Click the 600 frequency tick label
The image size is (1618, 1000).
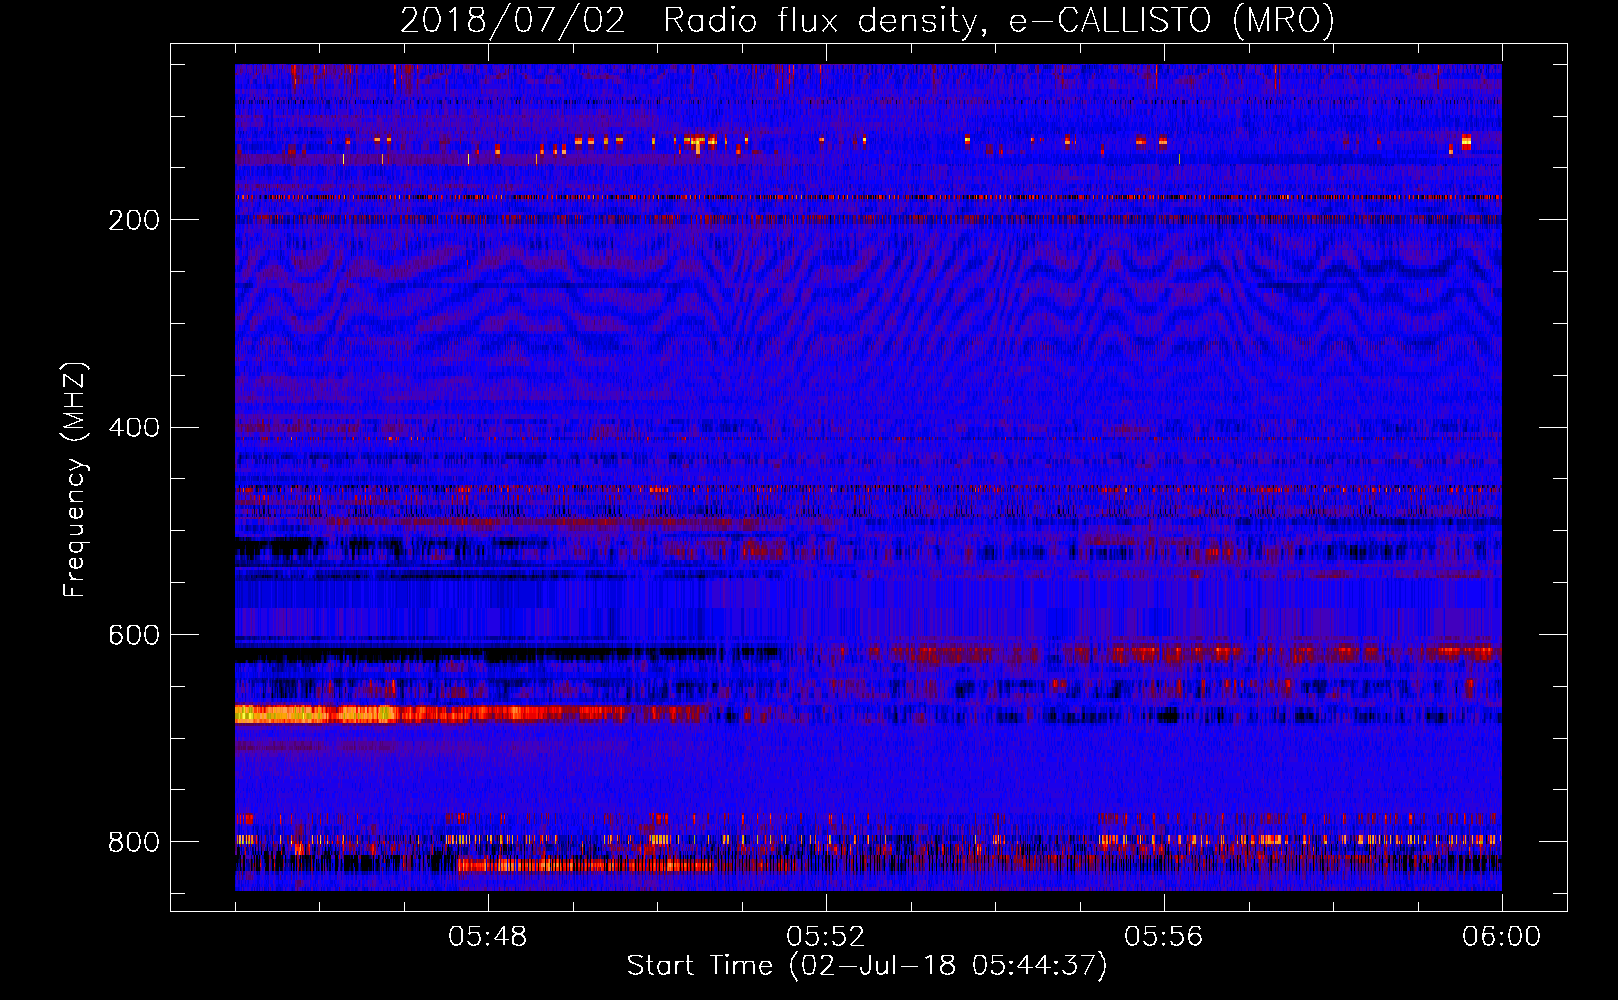[134, 635]
